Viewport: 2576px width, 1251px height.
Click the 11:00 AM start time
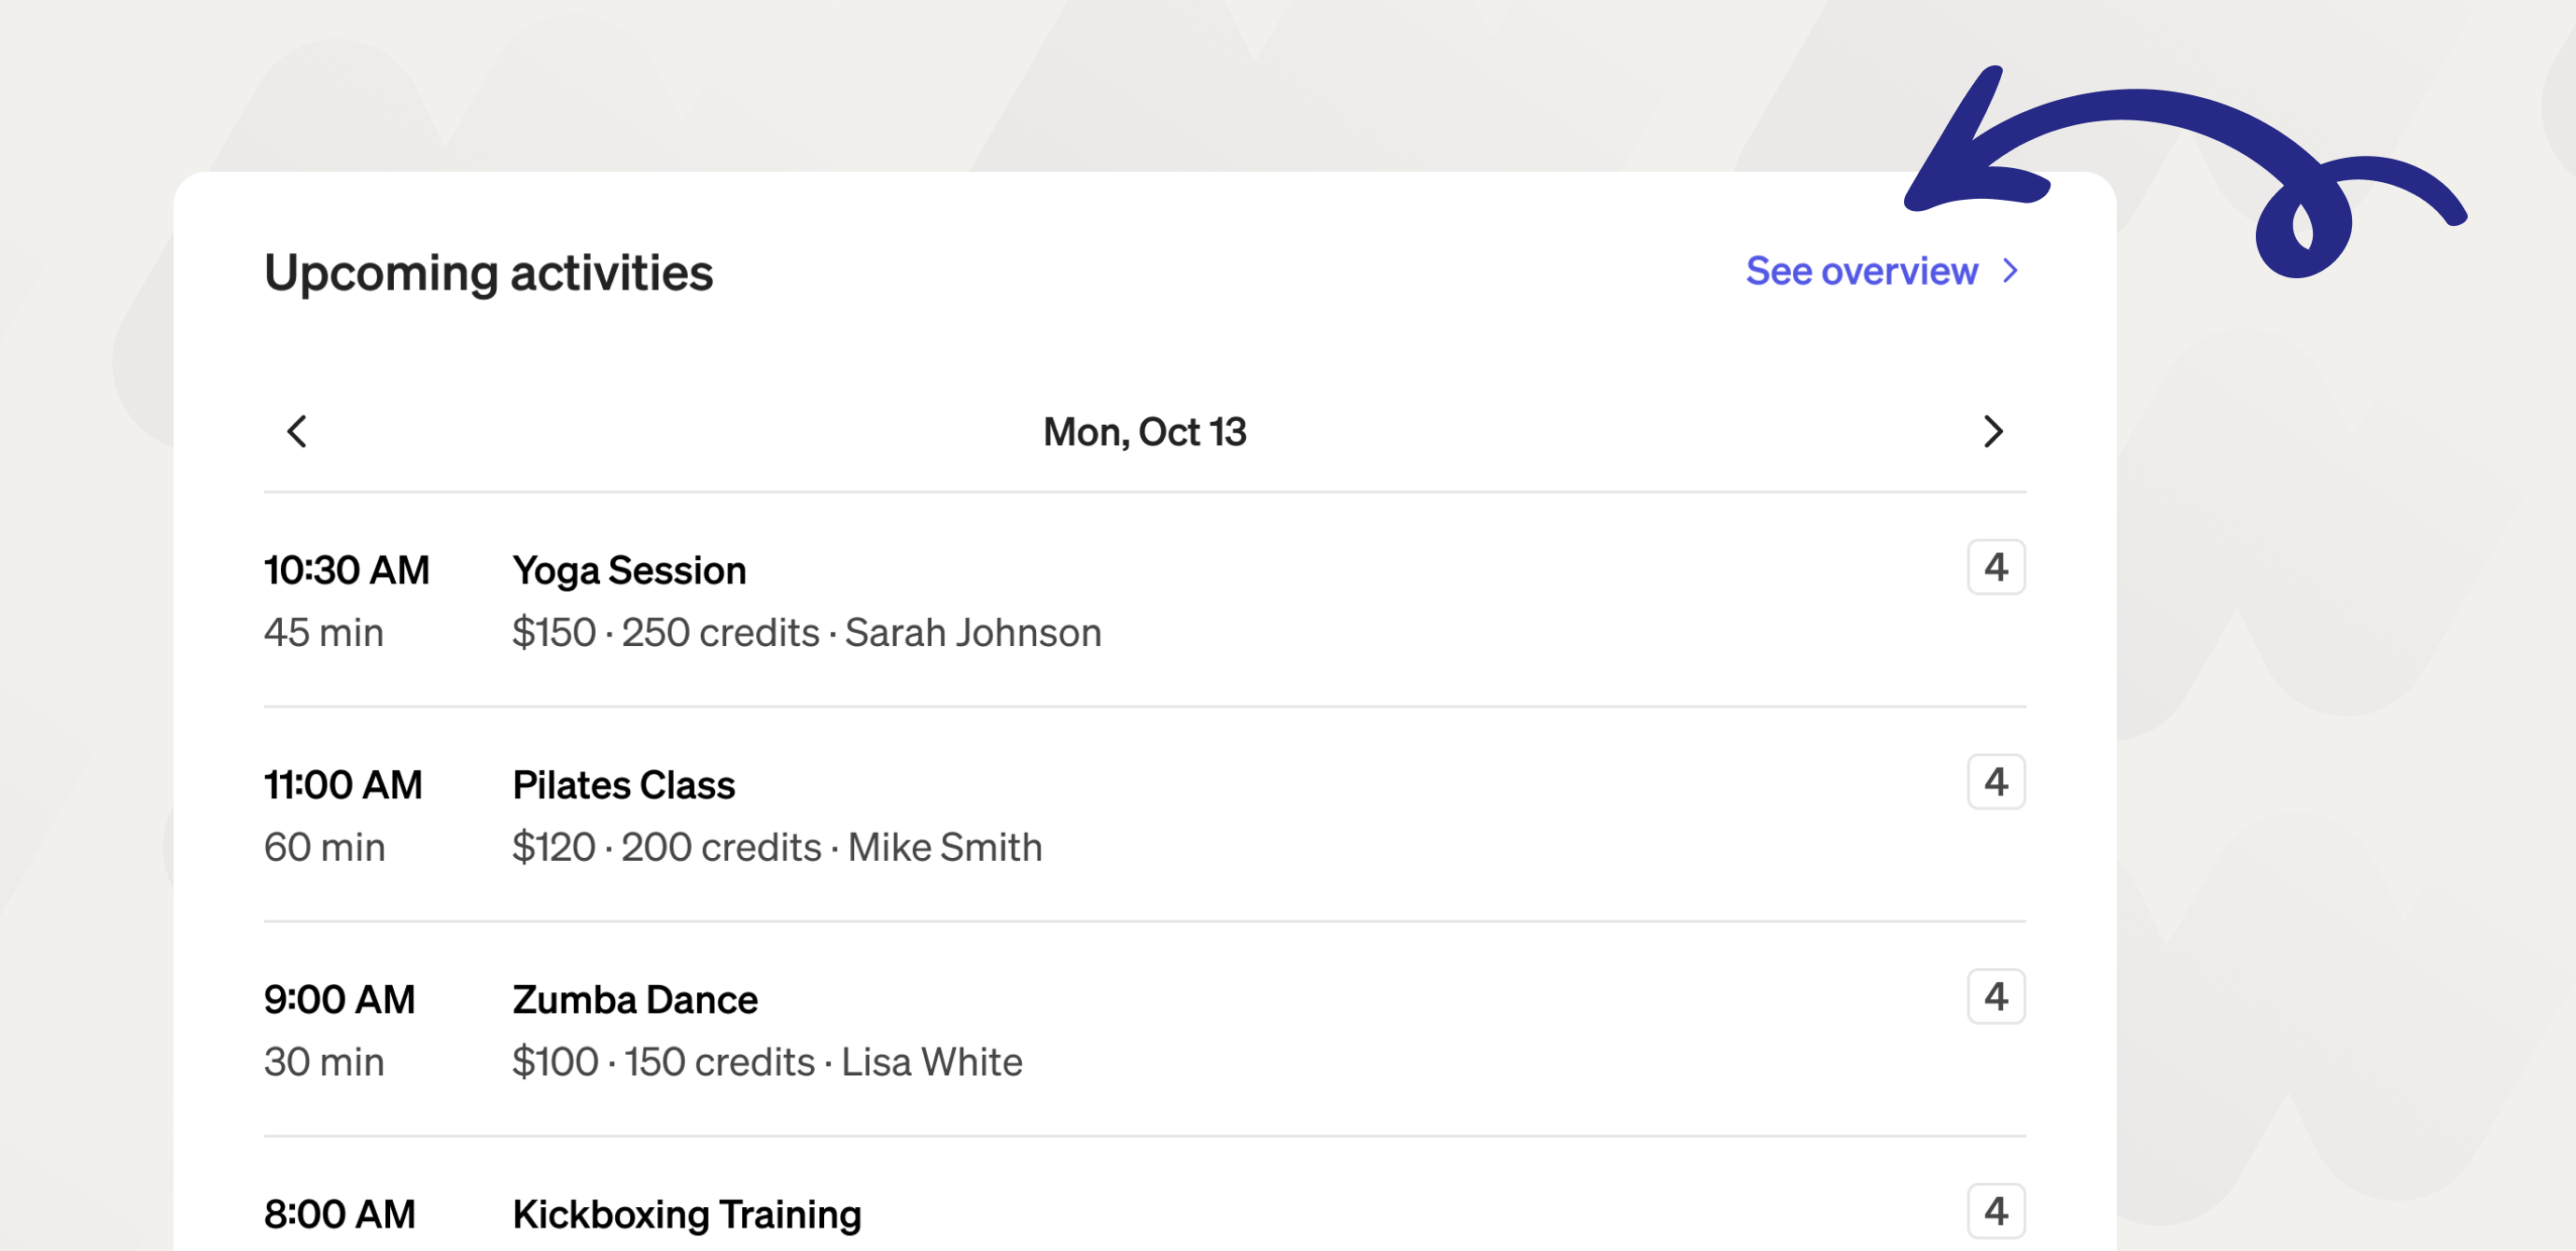coord(343,785)
